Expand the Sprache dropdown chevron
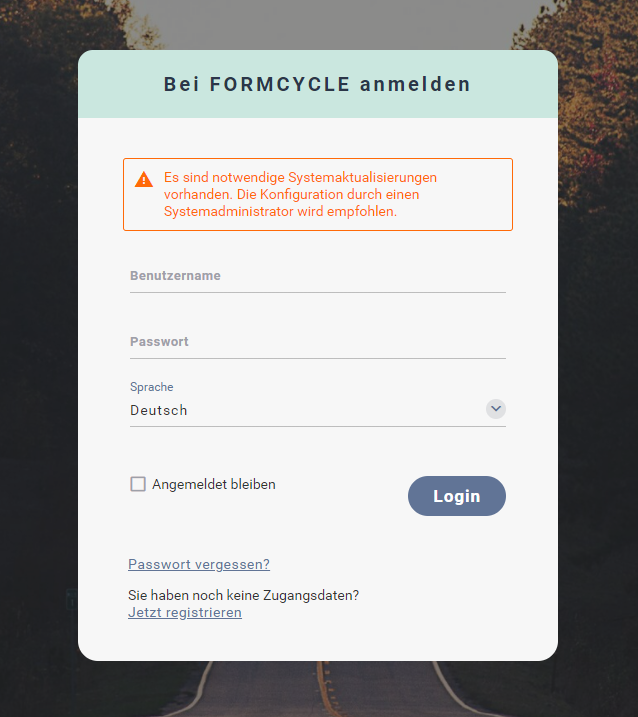The height and width of the screenshot is (717, 638). (496, 409)
